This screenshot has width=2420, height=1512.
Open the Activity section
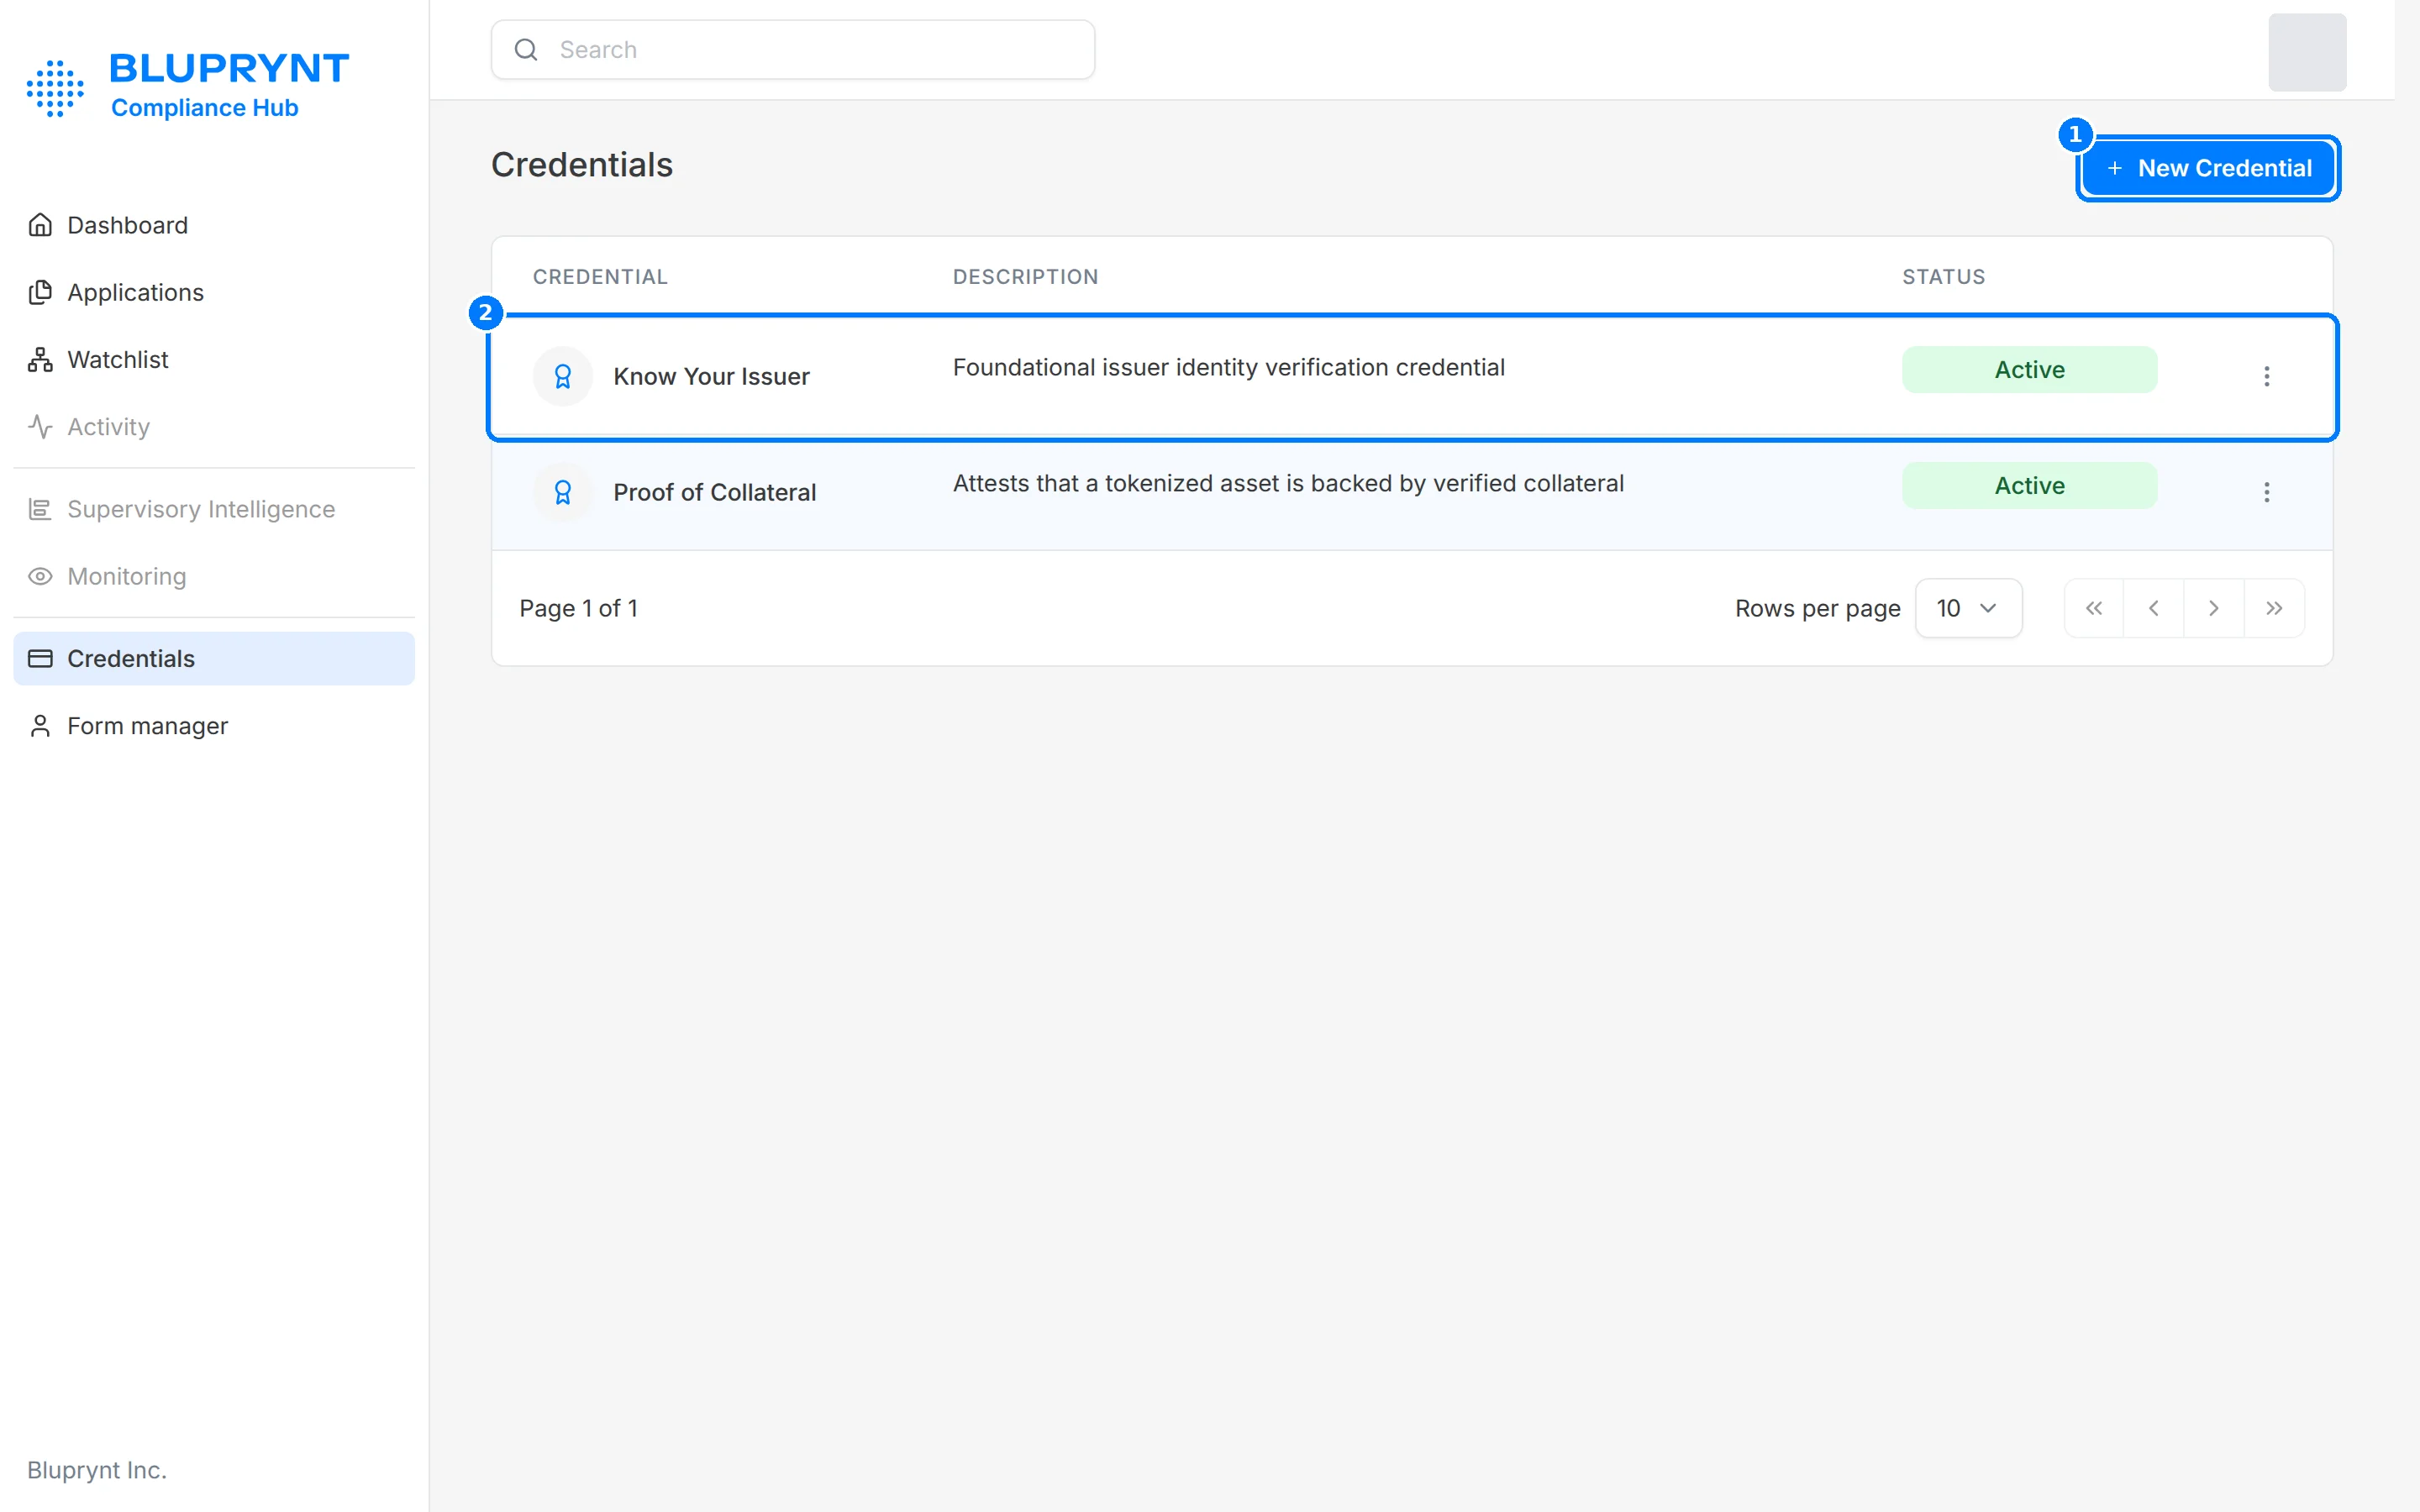pos(214,426)
